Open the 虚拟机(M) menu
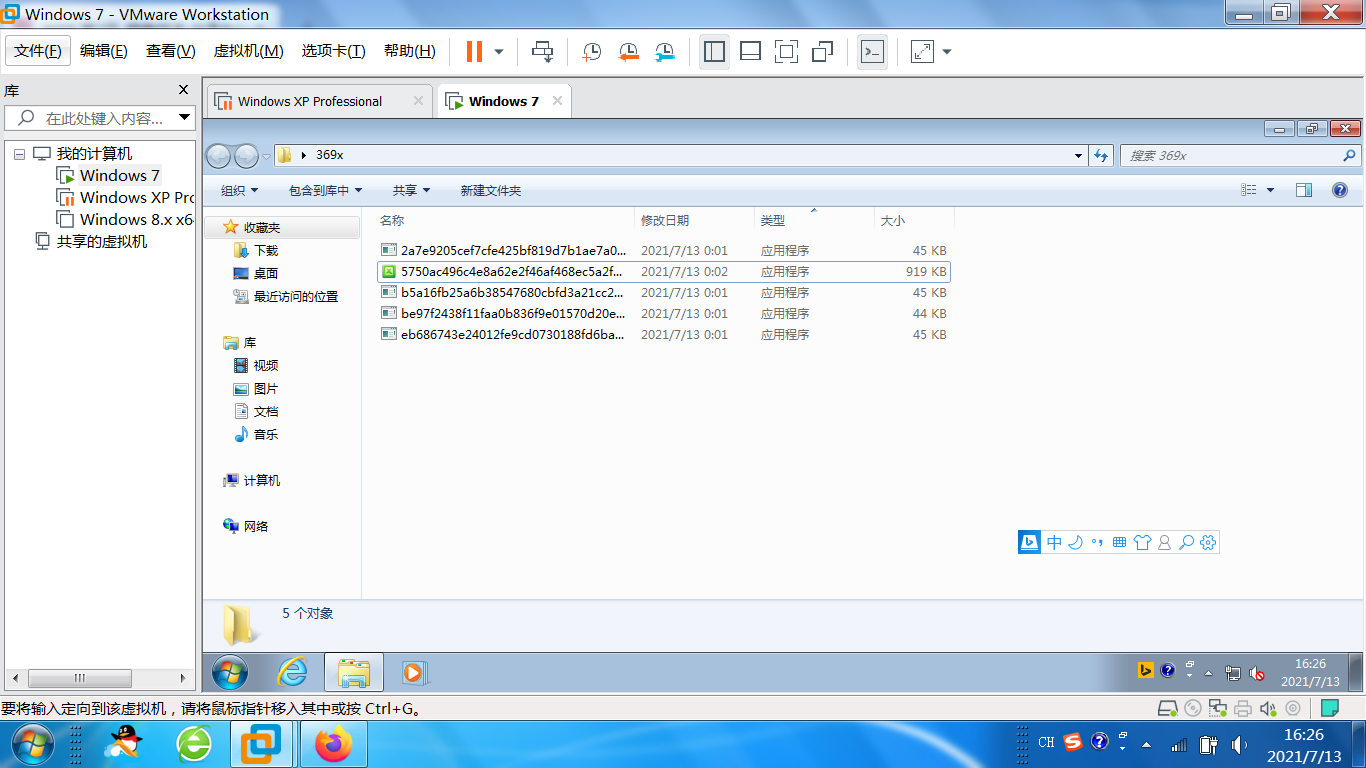 click(248, 51)
